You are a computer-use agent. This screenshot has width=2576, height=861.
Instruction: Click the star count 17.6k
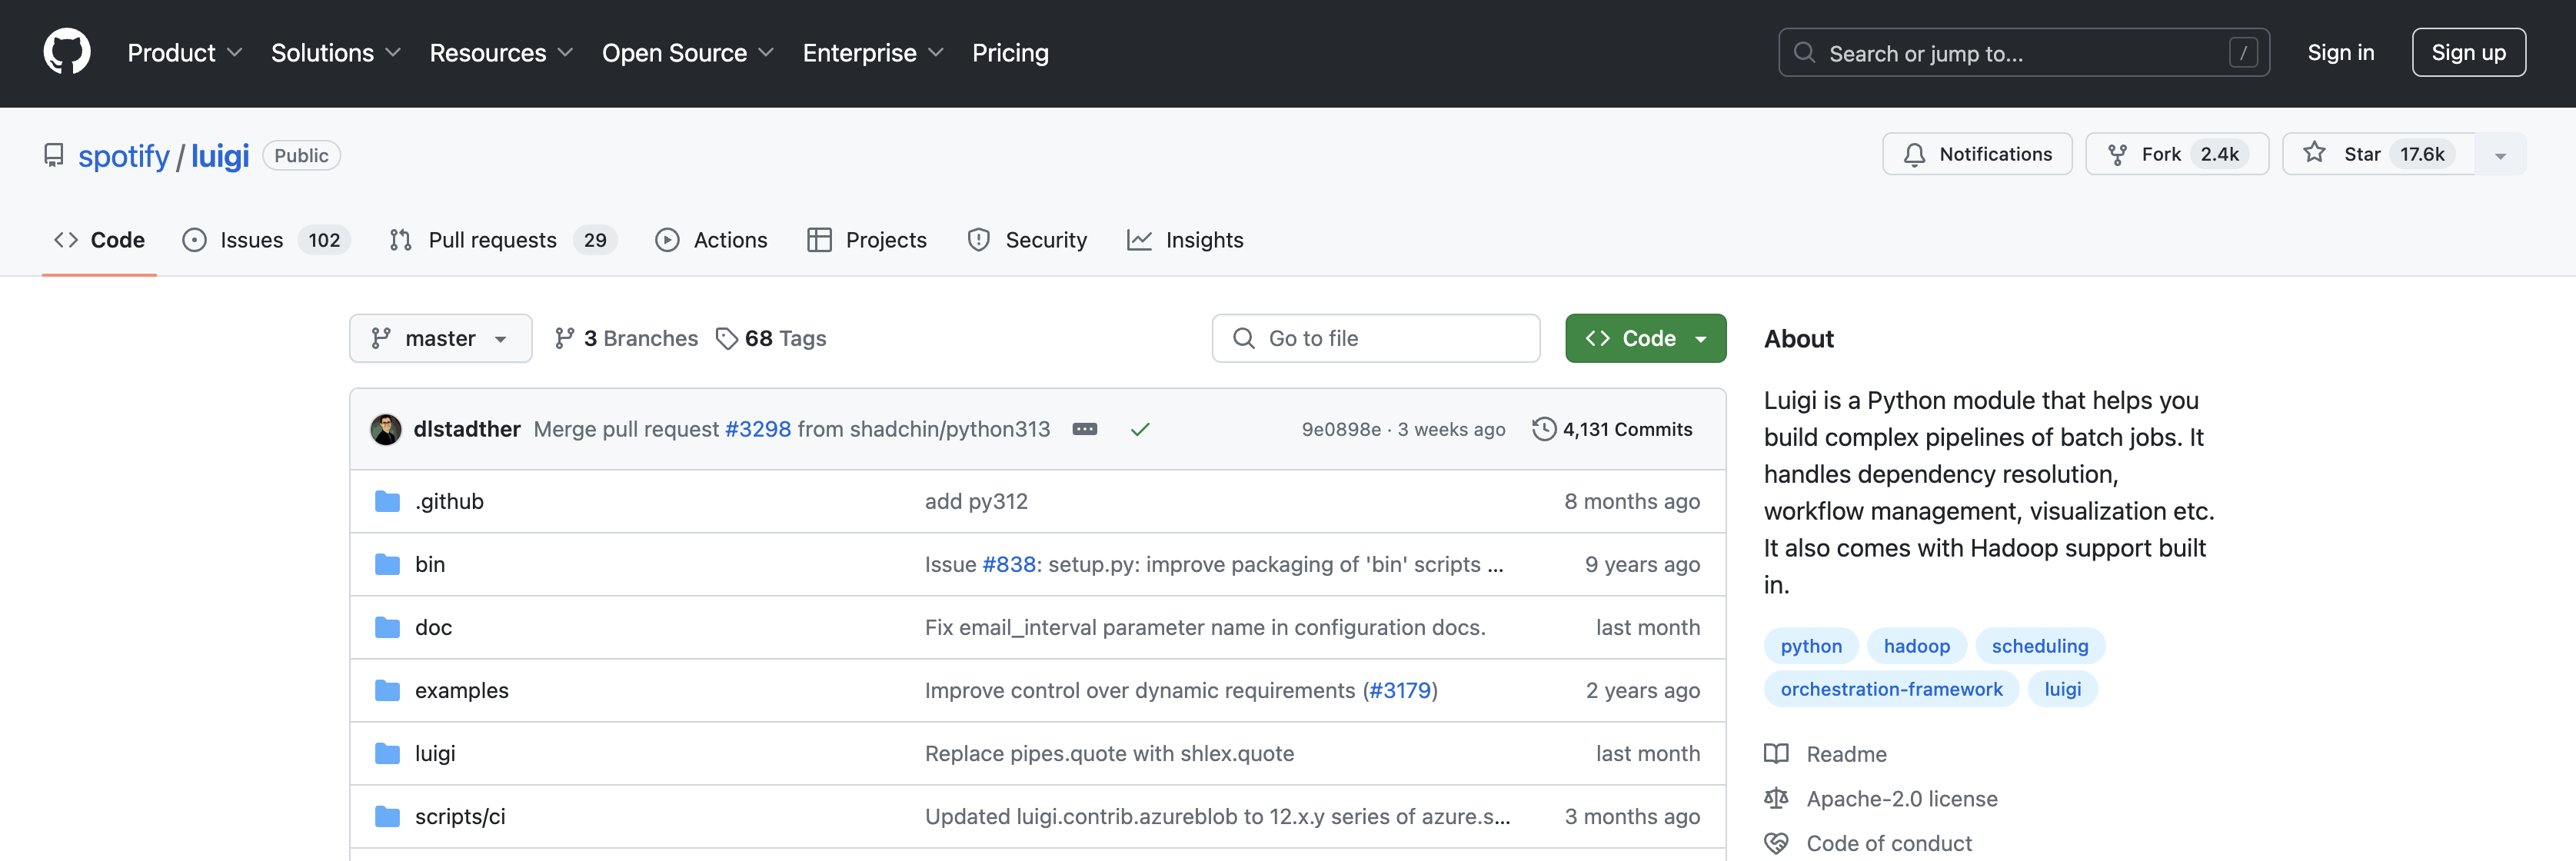[x=2422, y=155]
